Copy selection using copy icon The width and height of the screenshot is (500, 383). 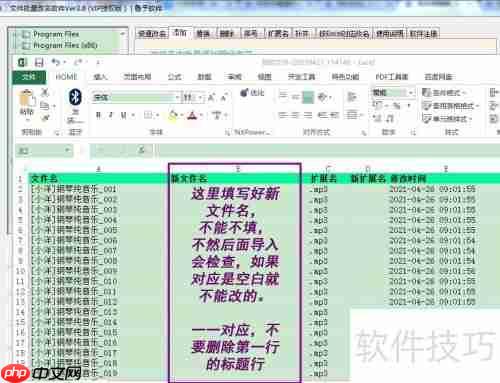[x=45, y=106]
